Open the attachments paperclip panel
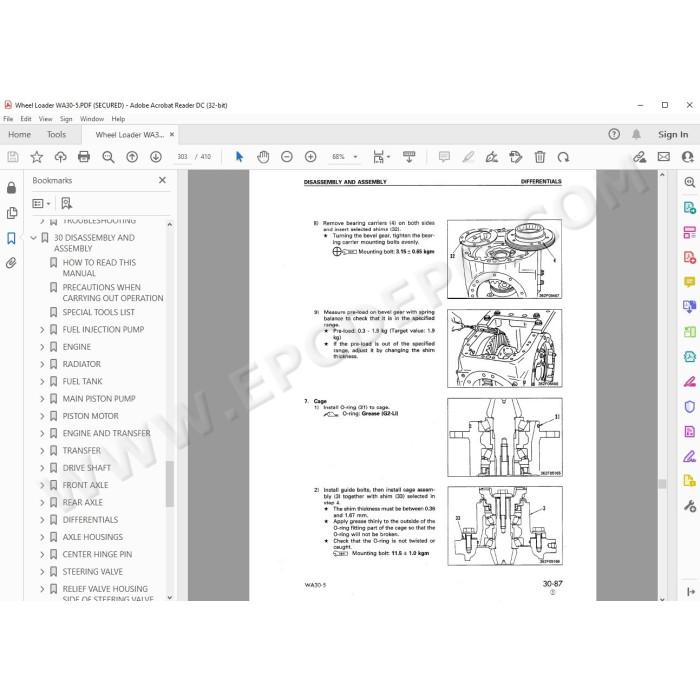700x700 pixels. (x=12, y=263)
